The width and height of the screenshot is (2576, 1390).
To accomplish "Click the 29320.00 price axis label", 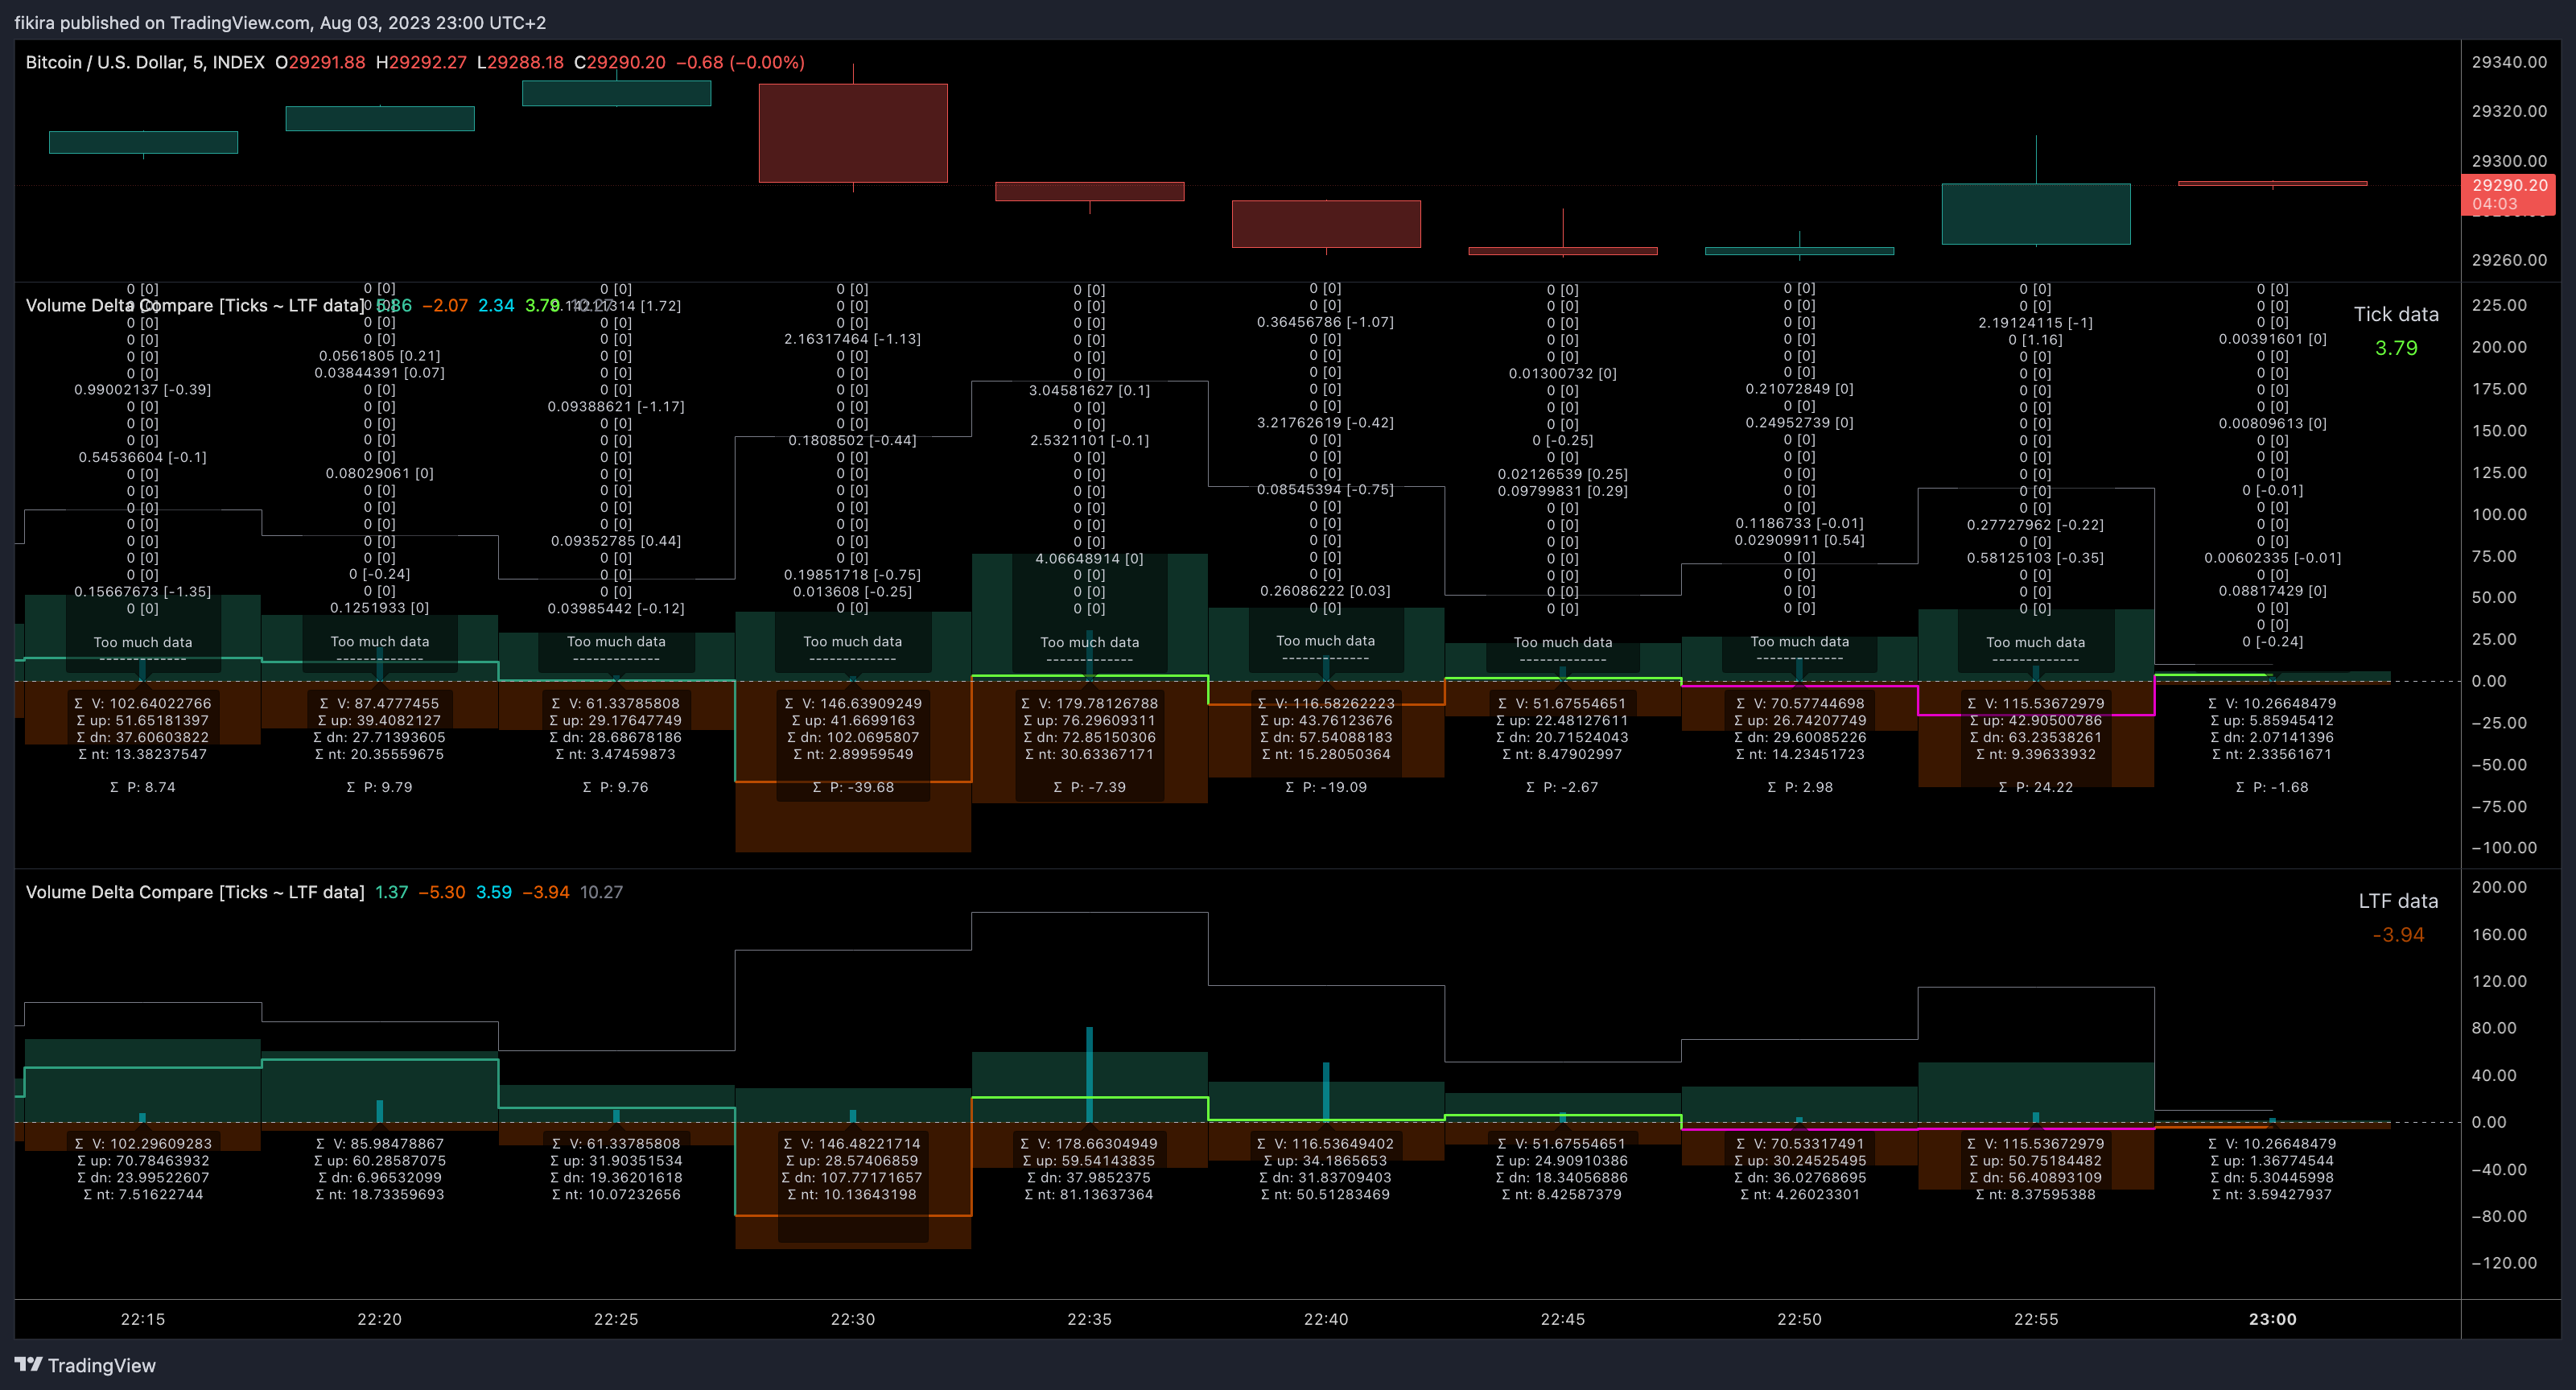I will 2508,111.
